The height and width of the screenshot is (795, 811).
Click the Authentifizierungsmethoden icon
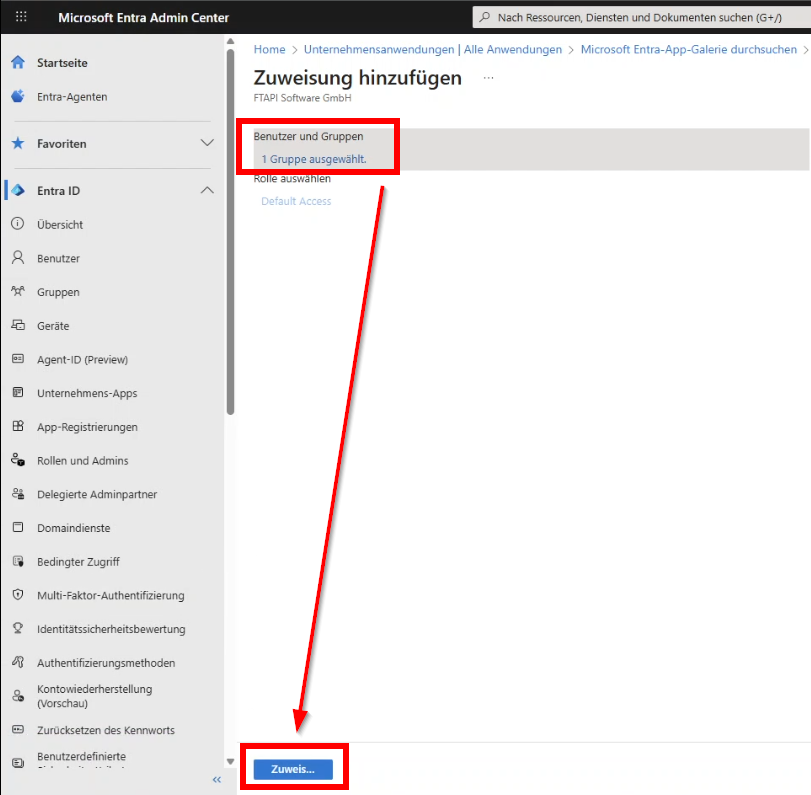tap(18, 662)
